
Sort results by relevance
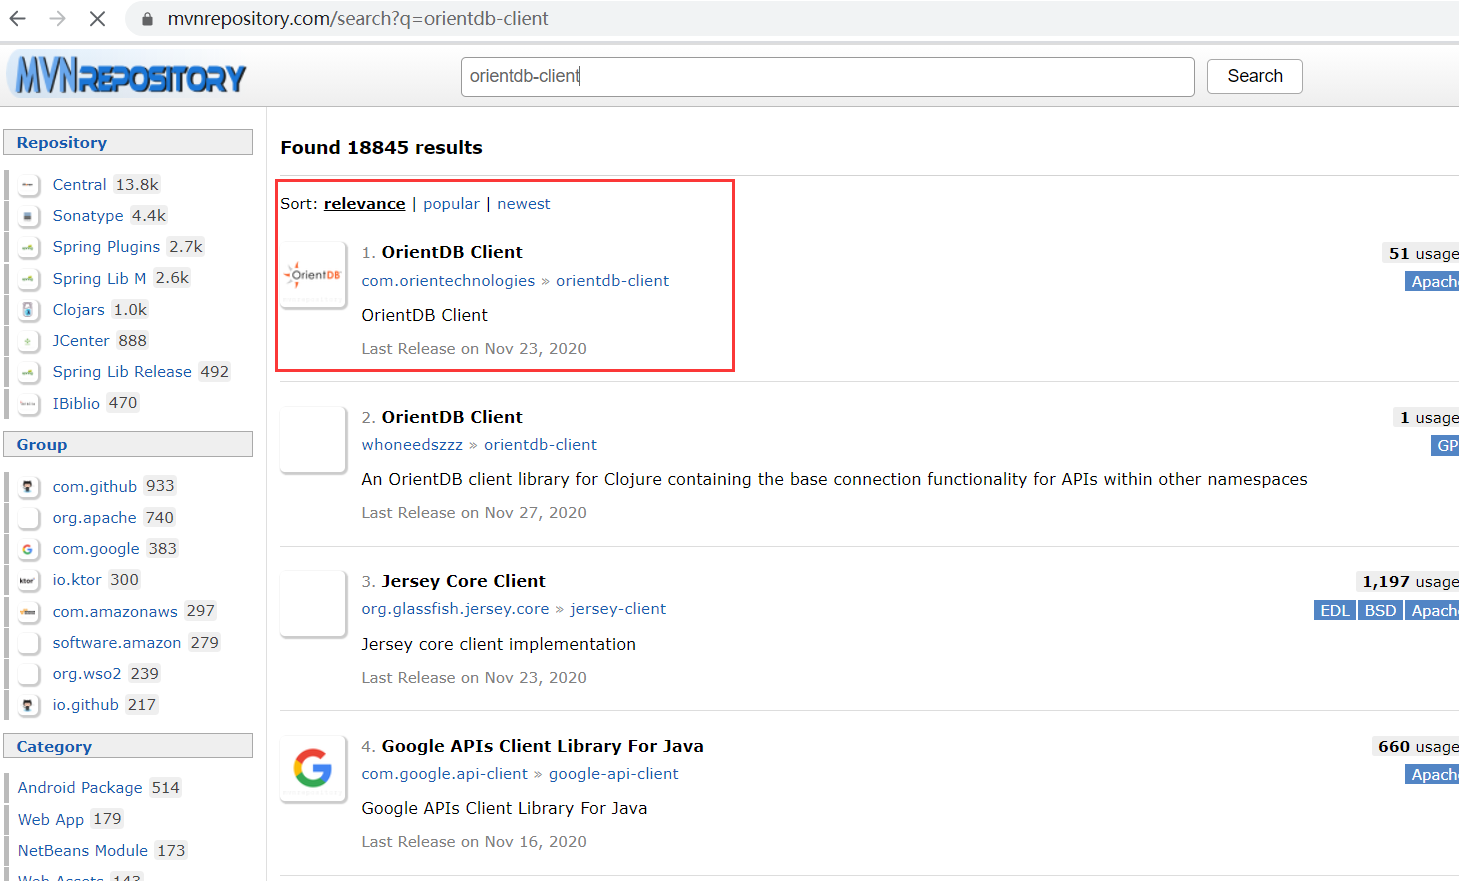[364, 204]
